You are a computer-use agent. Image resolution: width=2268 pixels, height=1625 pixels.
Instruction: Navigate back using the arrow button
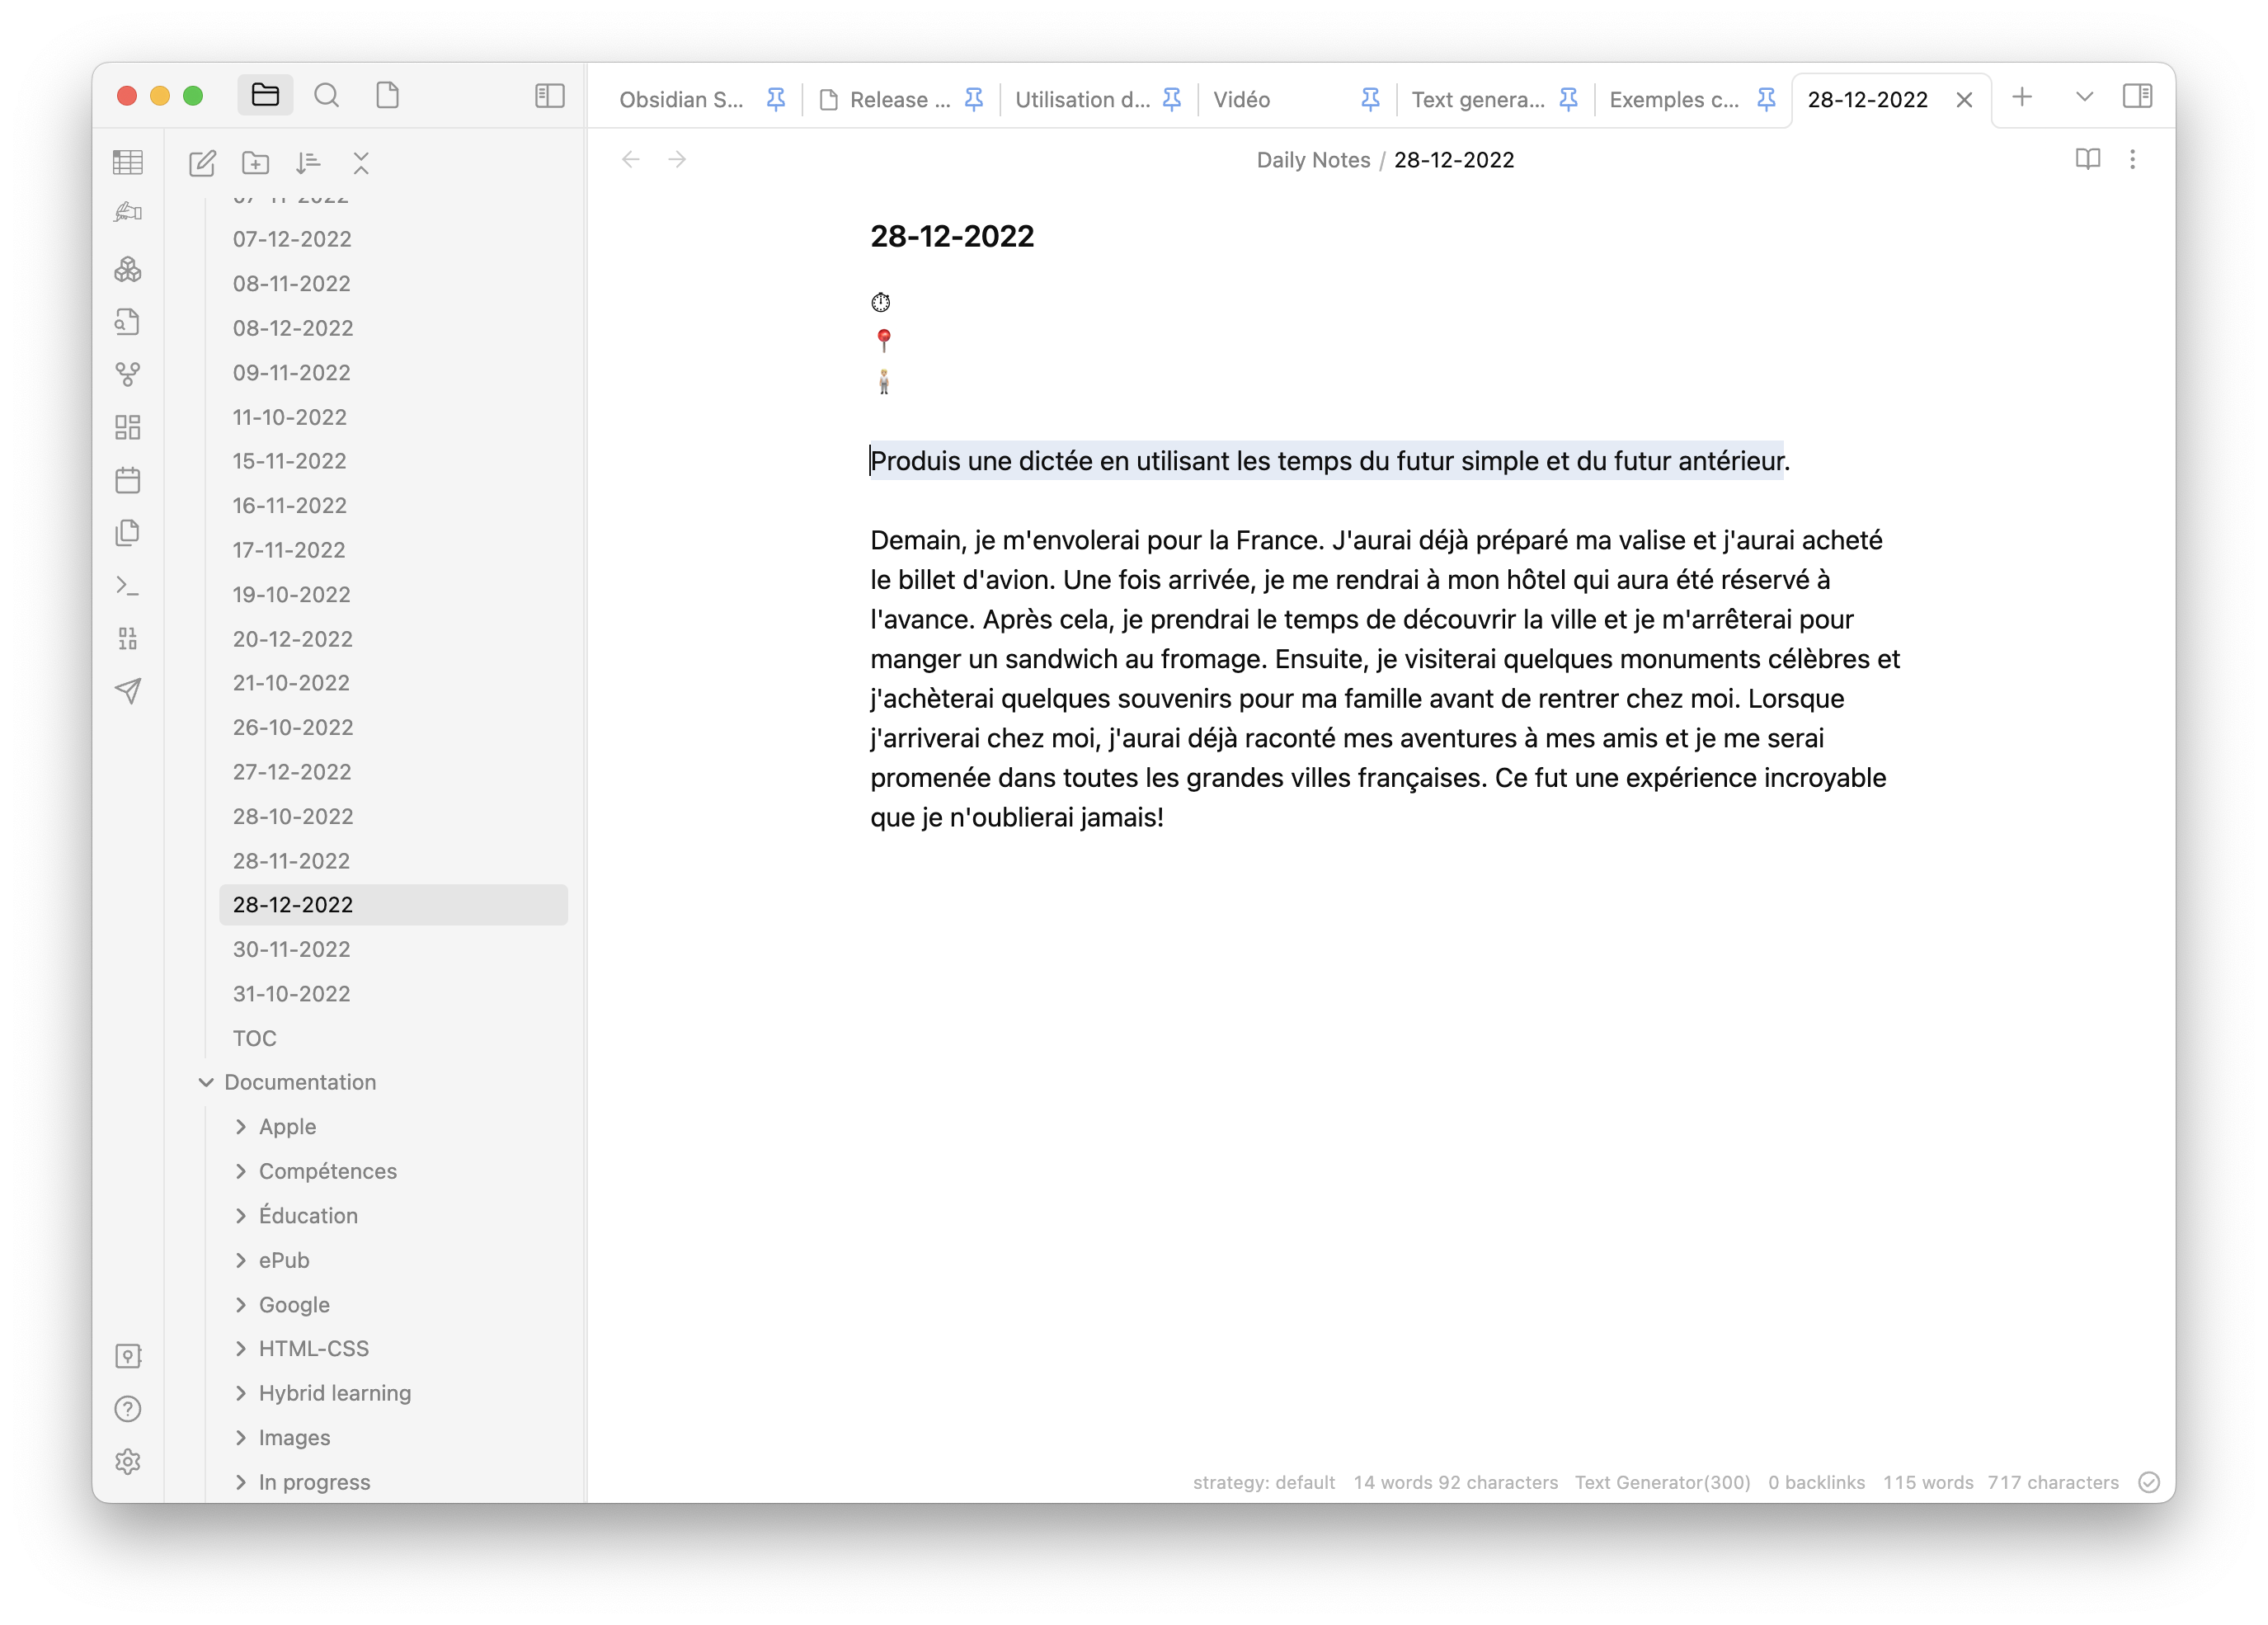point(631,160)
